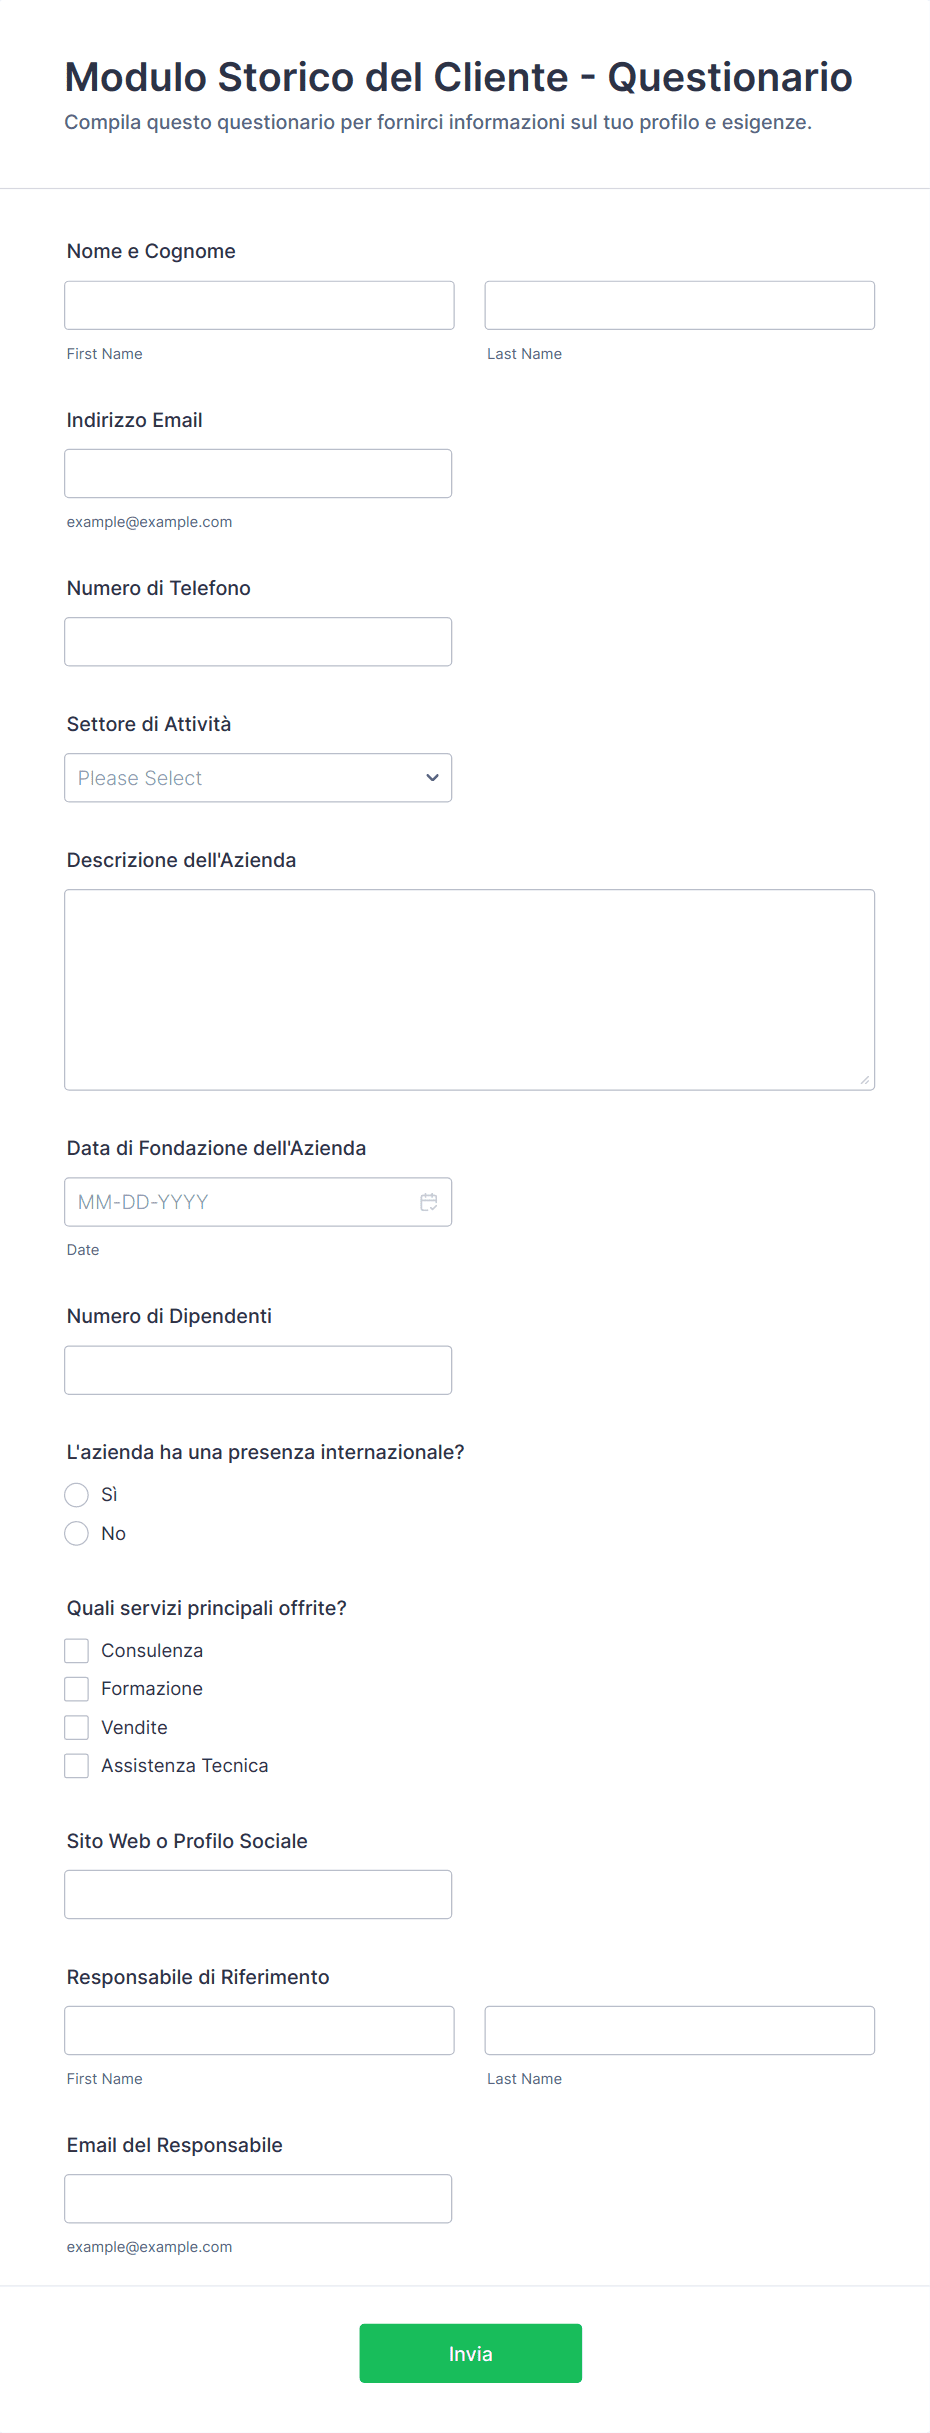Click the Indirizzo Email input
930x2433 pixels.
point(258,474)
